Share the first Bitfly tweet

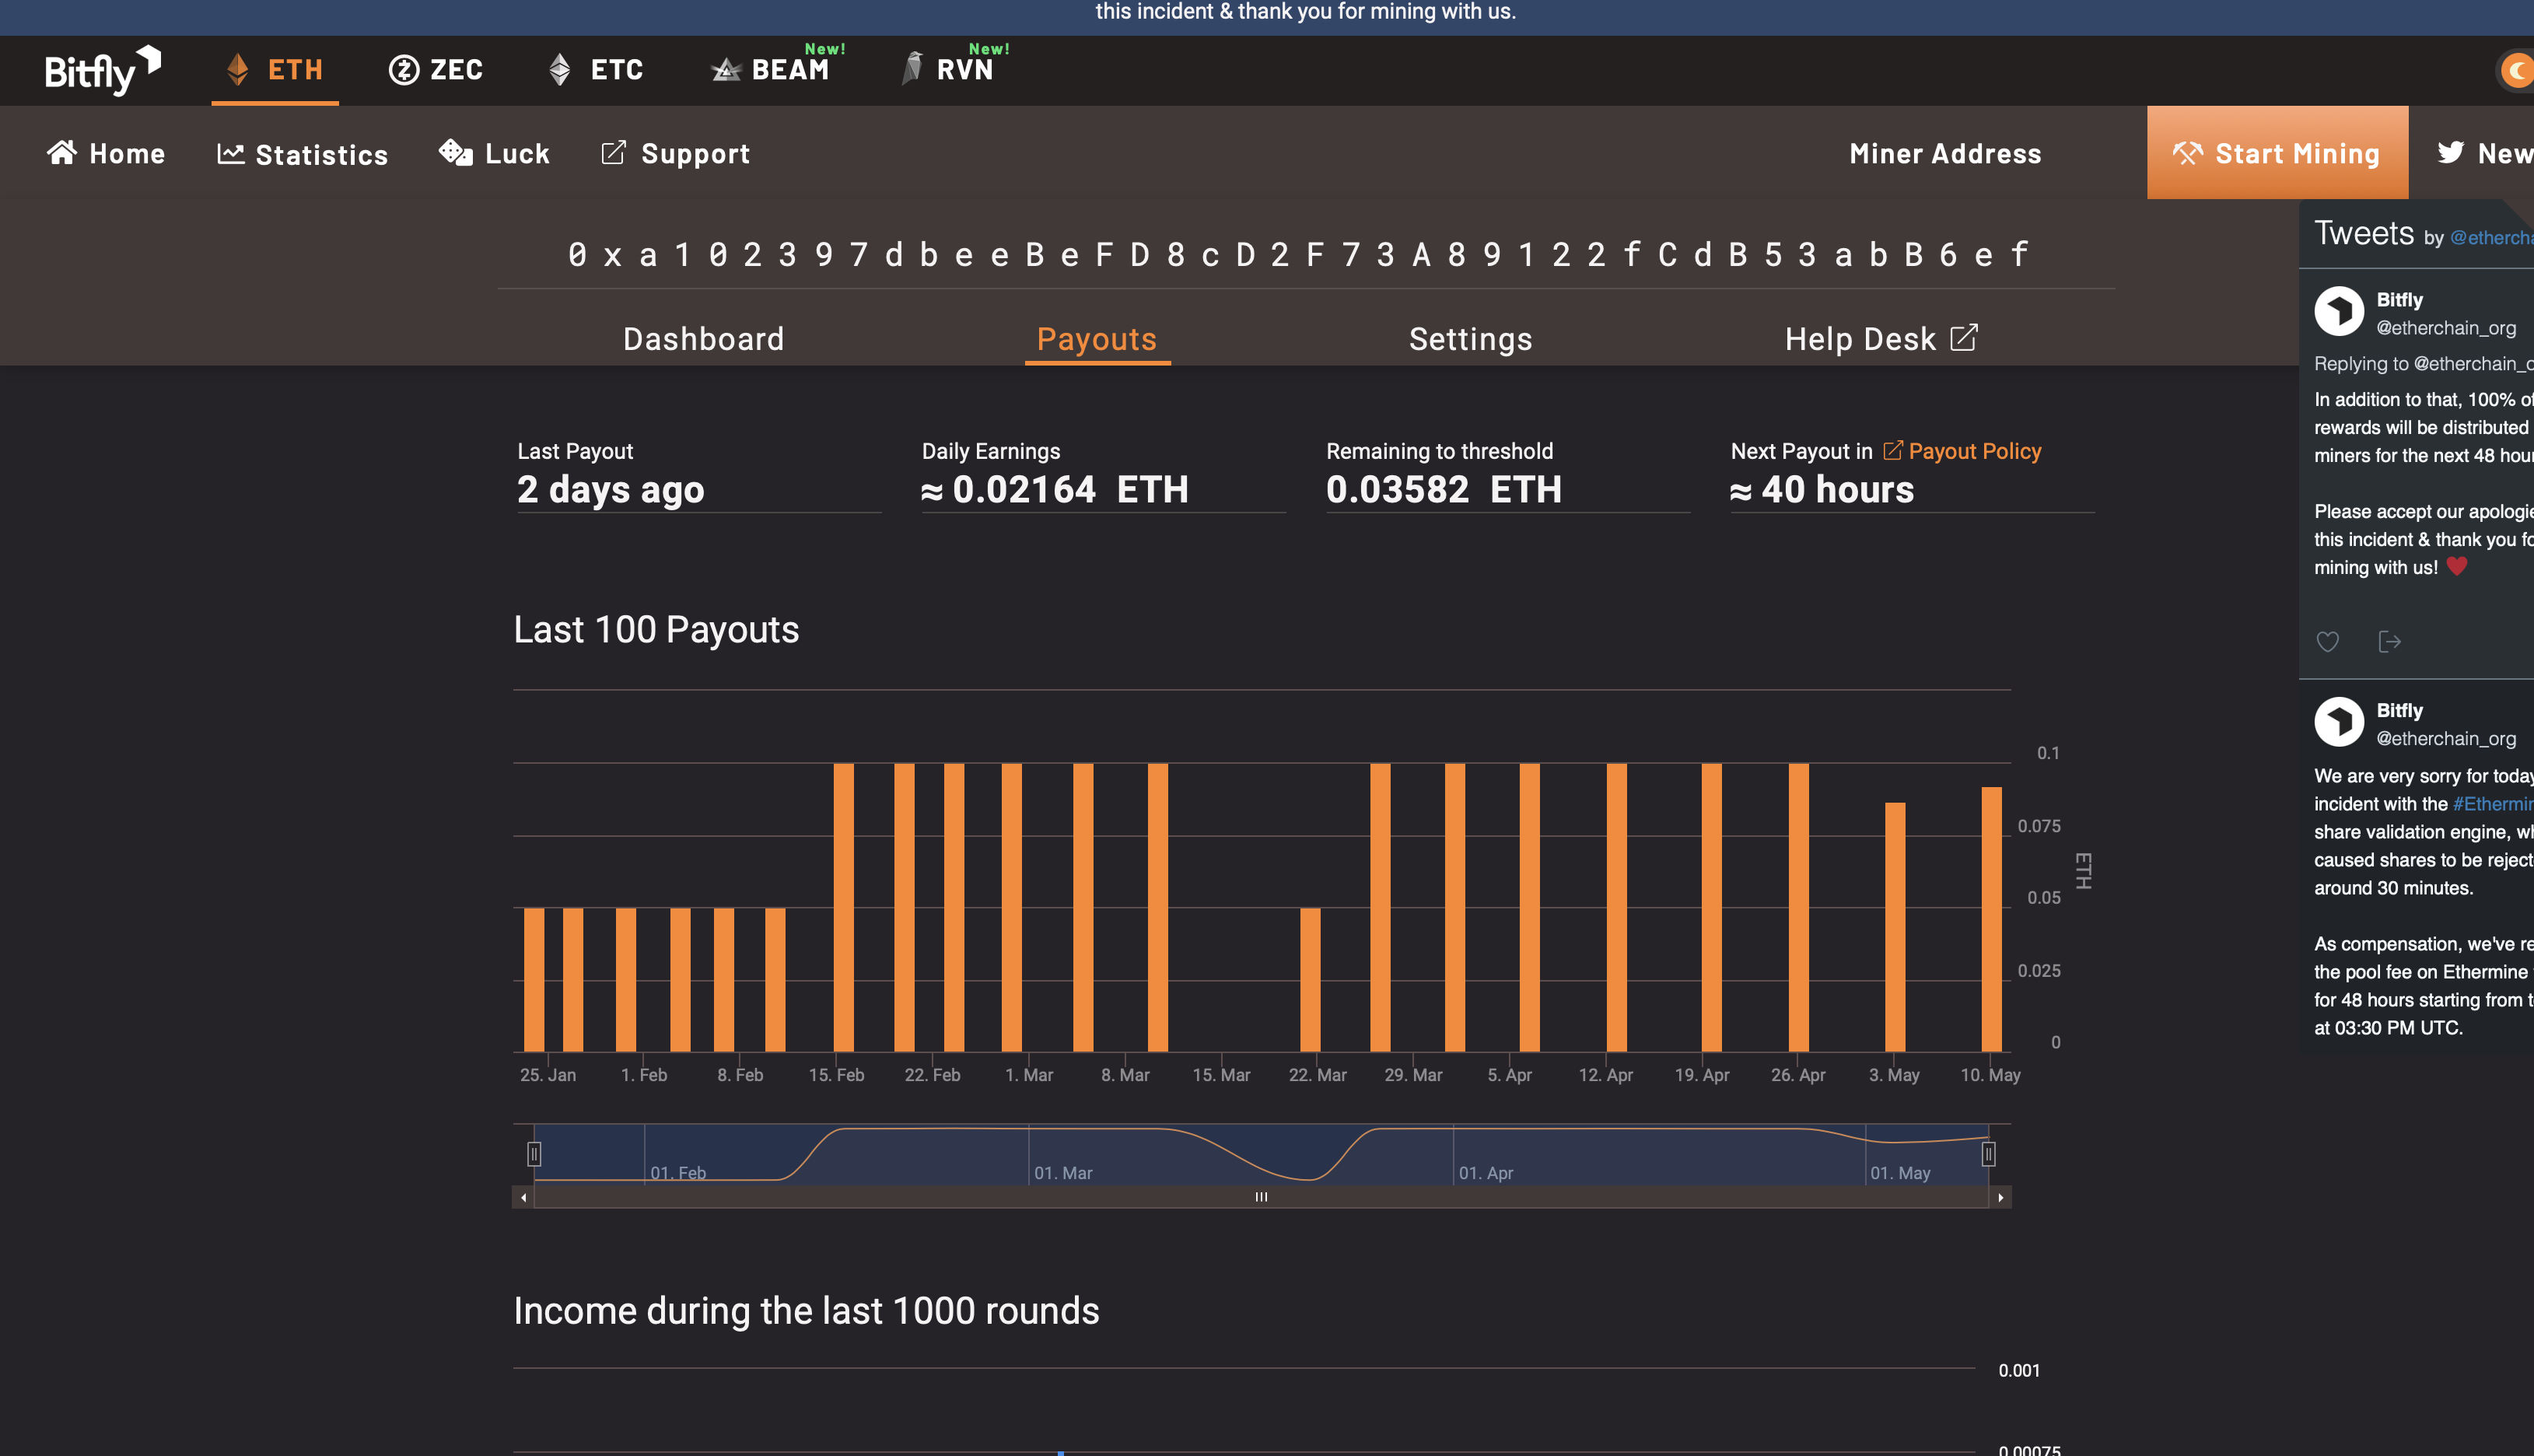[2389, 642]
